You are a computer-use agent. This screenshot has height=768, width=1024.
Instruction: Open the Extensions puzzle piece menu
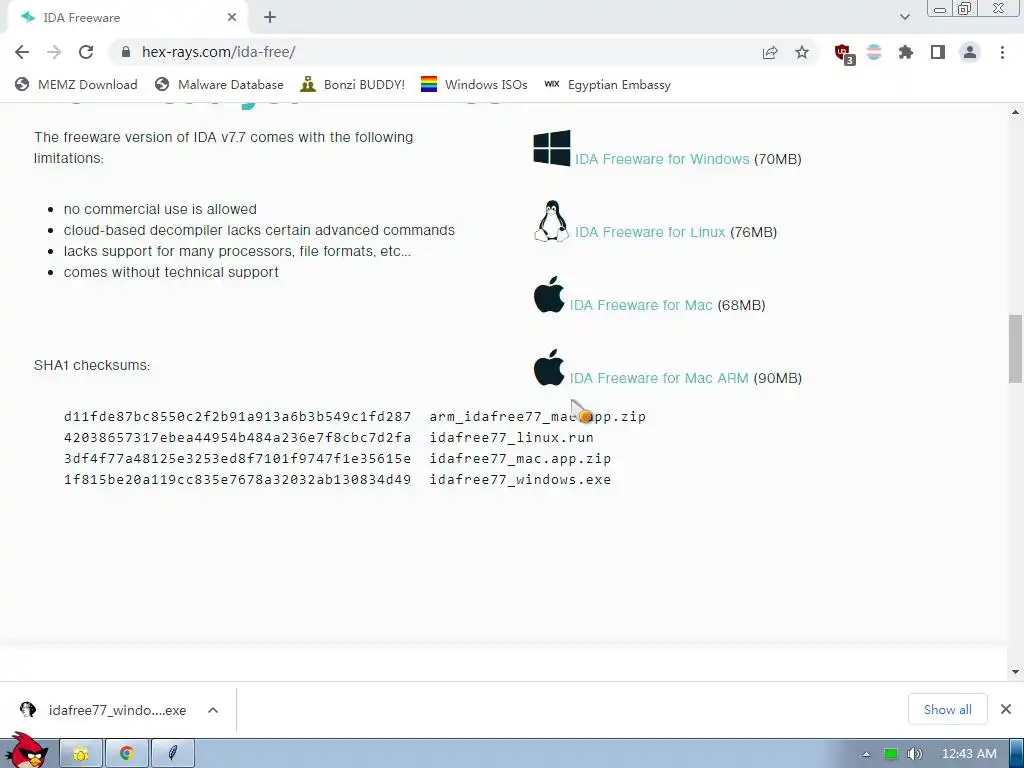906,52
